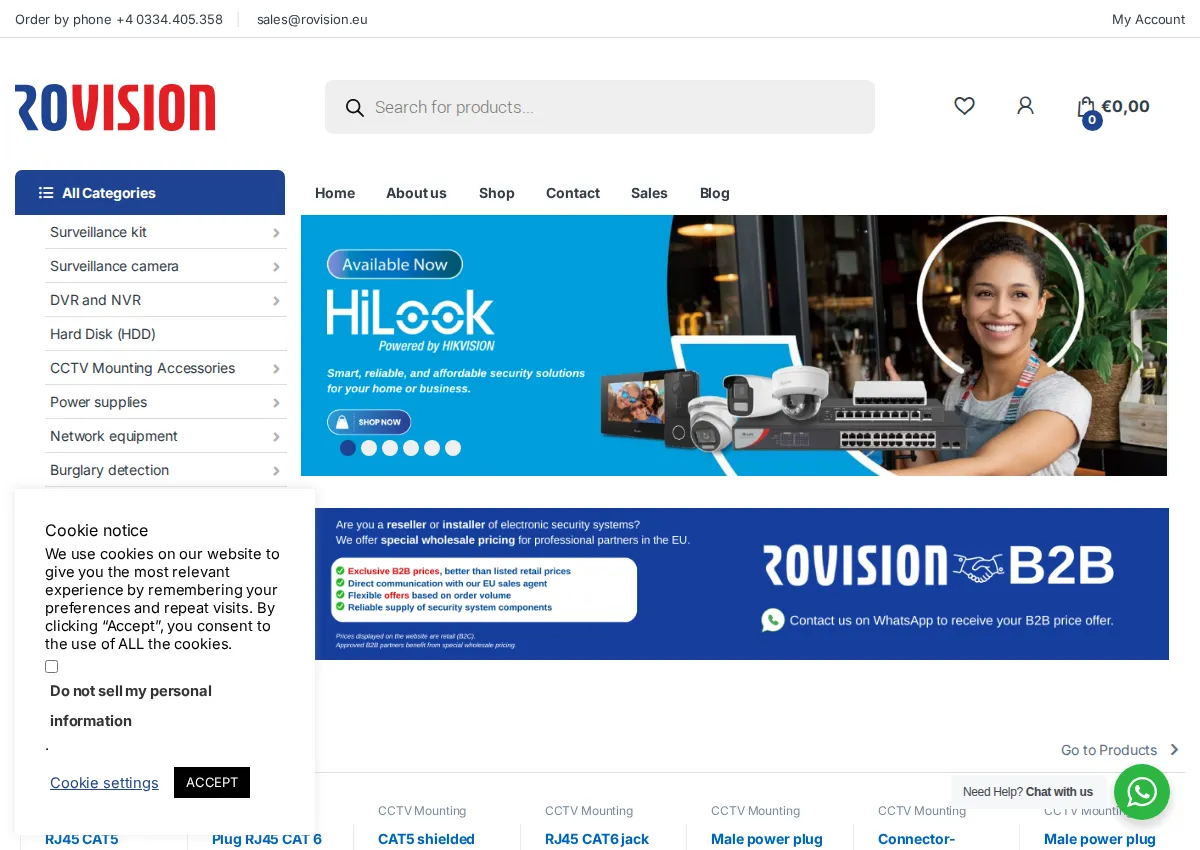Click the Go to Products arrow
Viewport: 1200px width, 850px height.
(x=1174, y=750)
